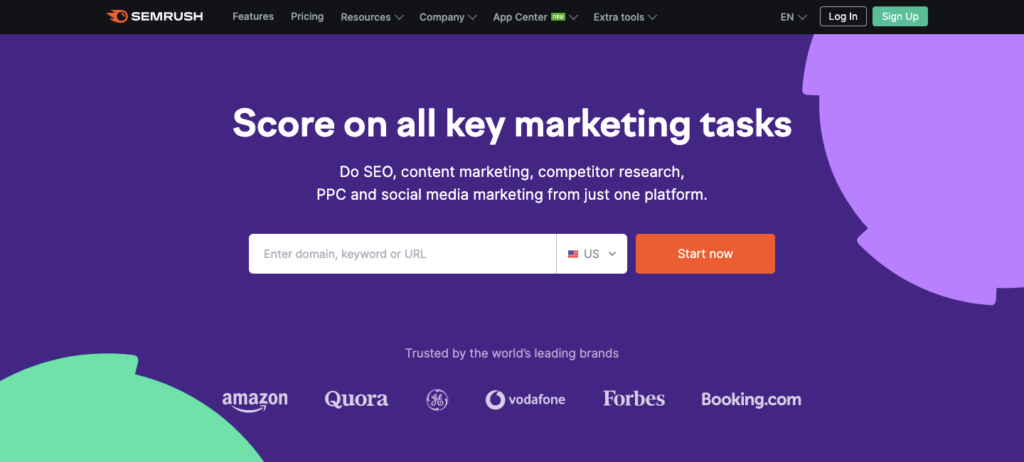1024x462 pixels.
Task: Click the Vodafone brand logo
Action: (x=525, y=400)
